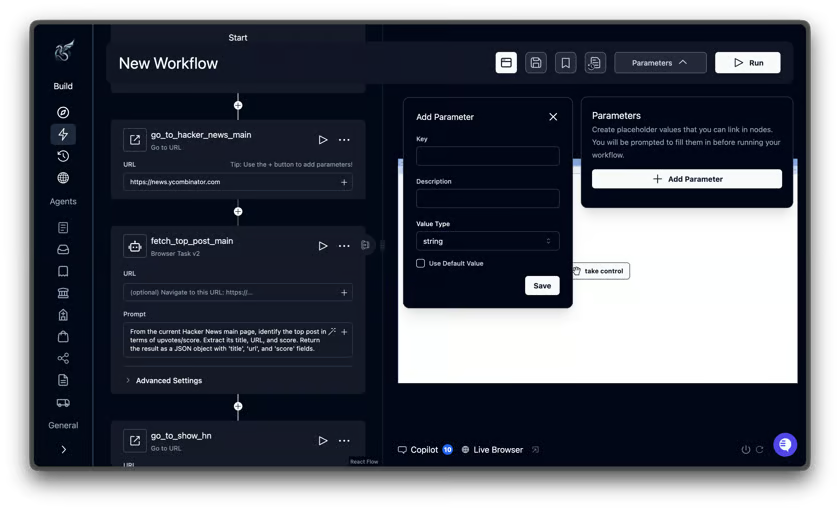Screen dimensions: 840x510
Task: Click the New Workflow title
Action: pos(168,63)
